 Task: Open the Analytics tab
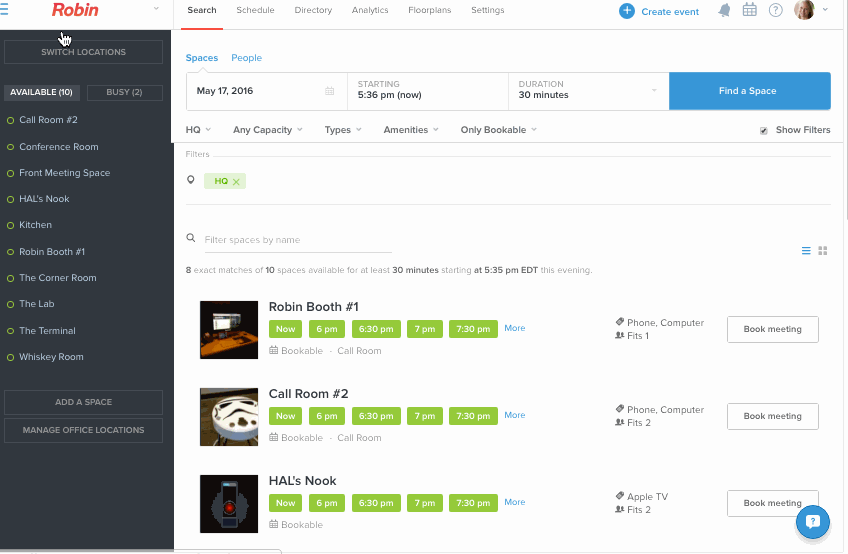coord(370,10)
